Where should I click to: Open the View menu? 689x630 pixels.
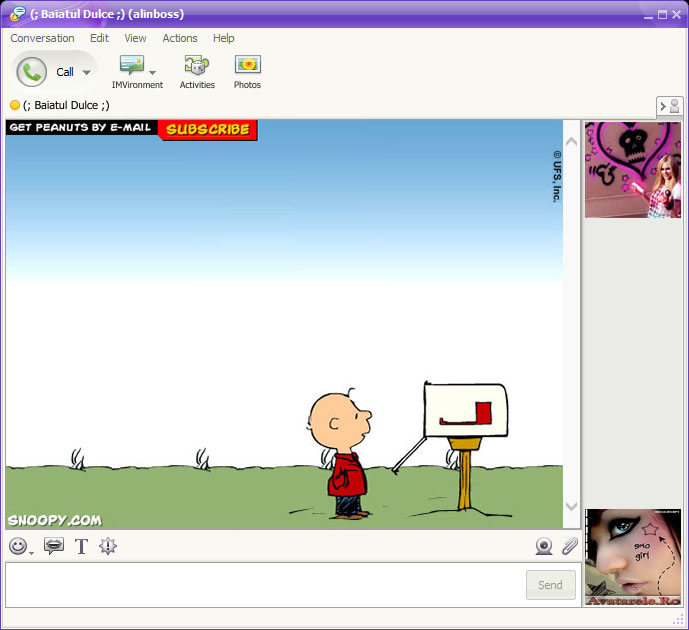[135, 38]
